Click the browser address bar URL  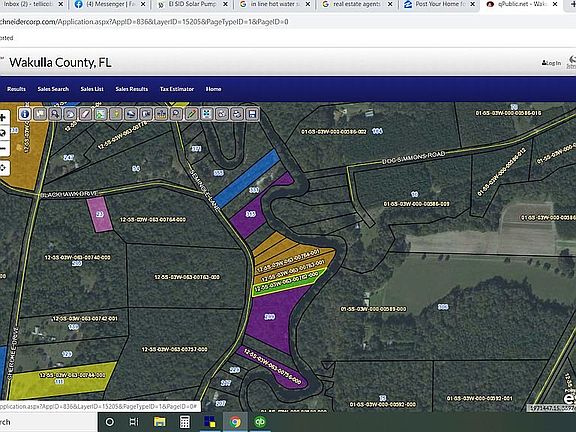pos(144,22)
